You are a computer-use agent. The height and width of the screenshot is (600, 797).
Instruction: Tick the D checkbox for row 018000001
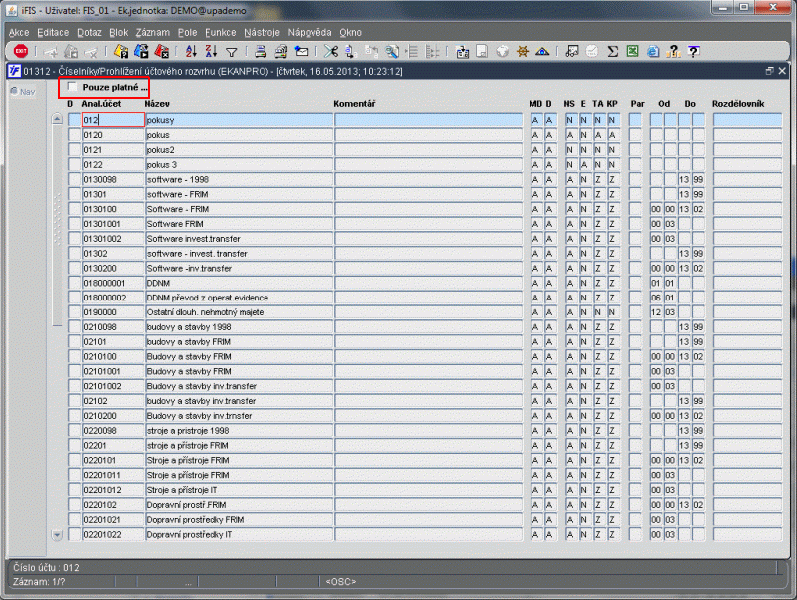point(75,283)
